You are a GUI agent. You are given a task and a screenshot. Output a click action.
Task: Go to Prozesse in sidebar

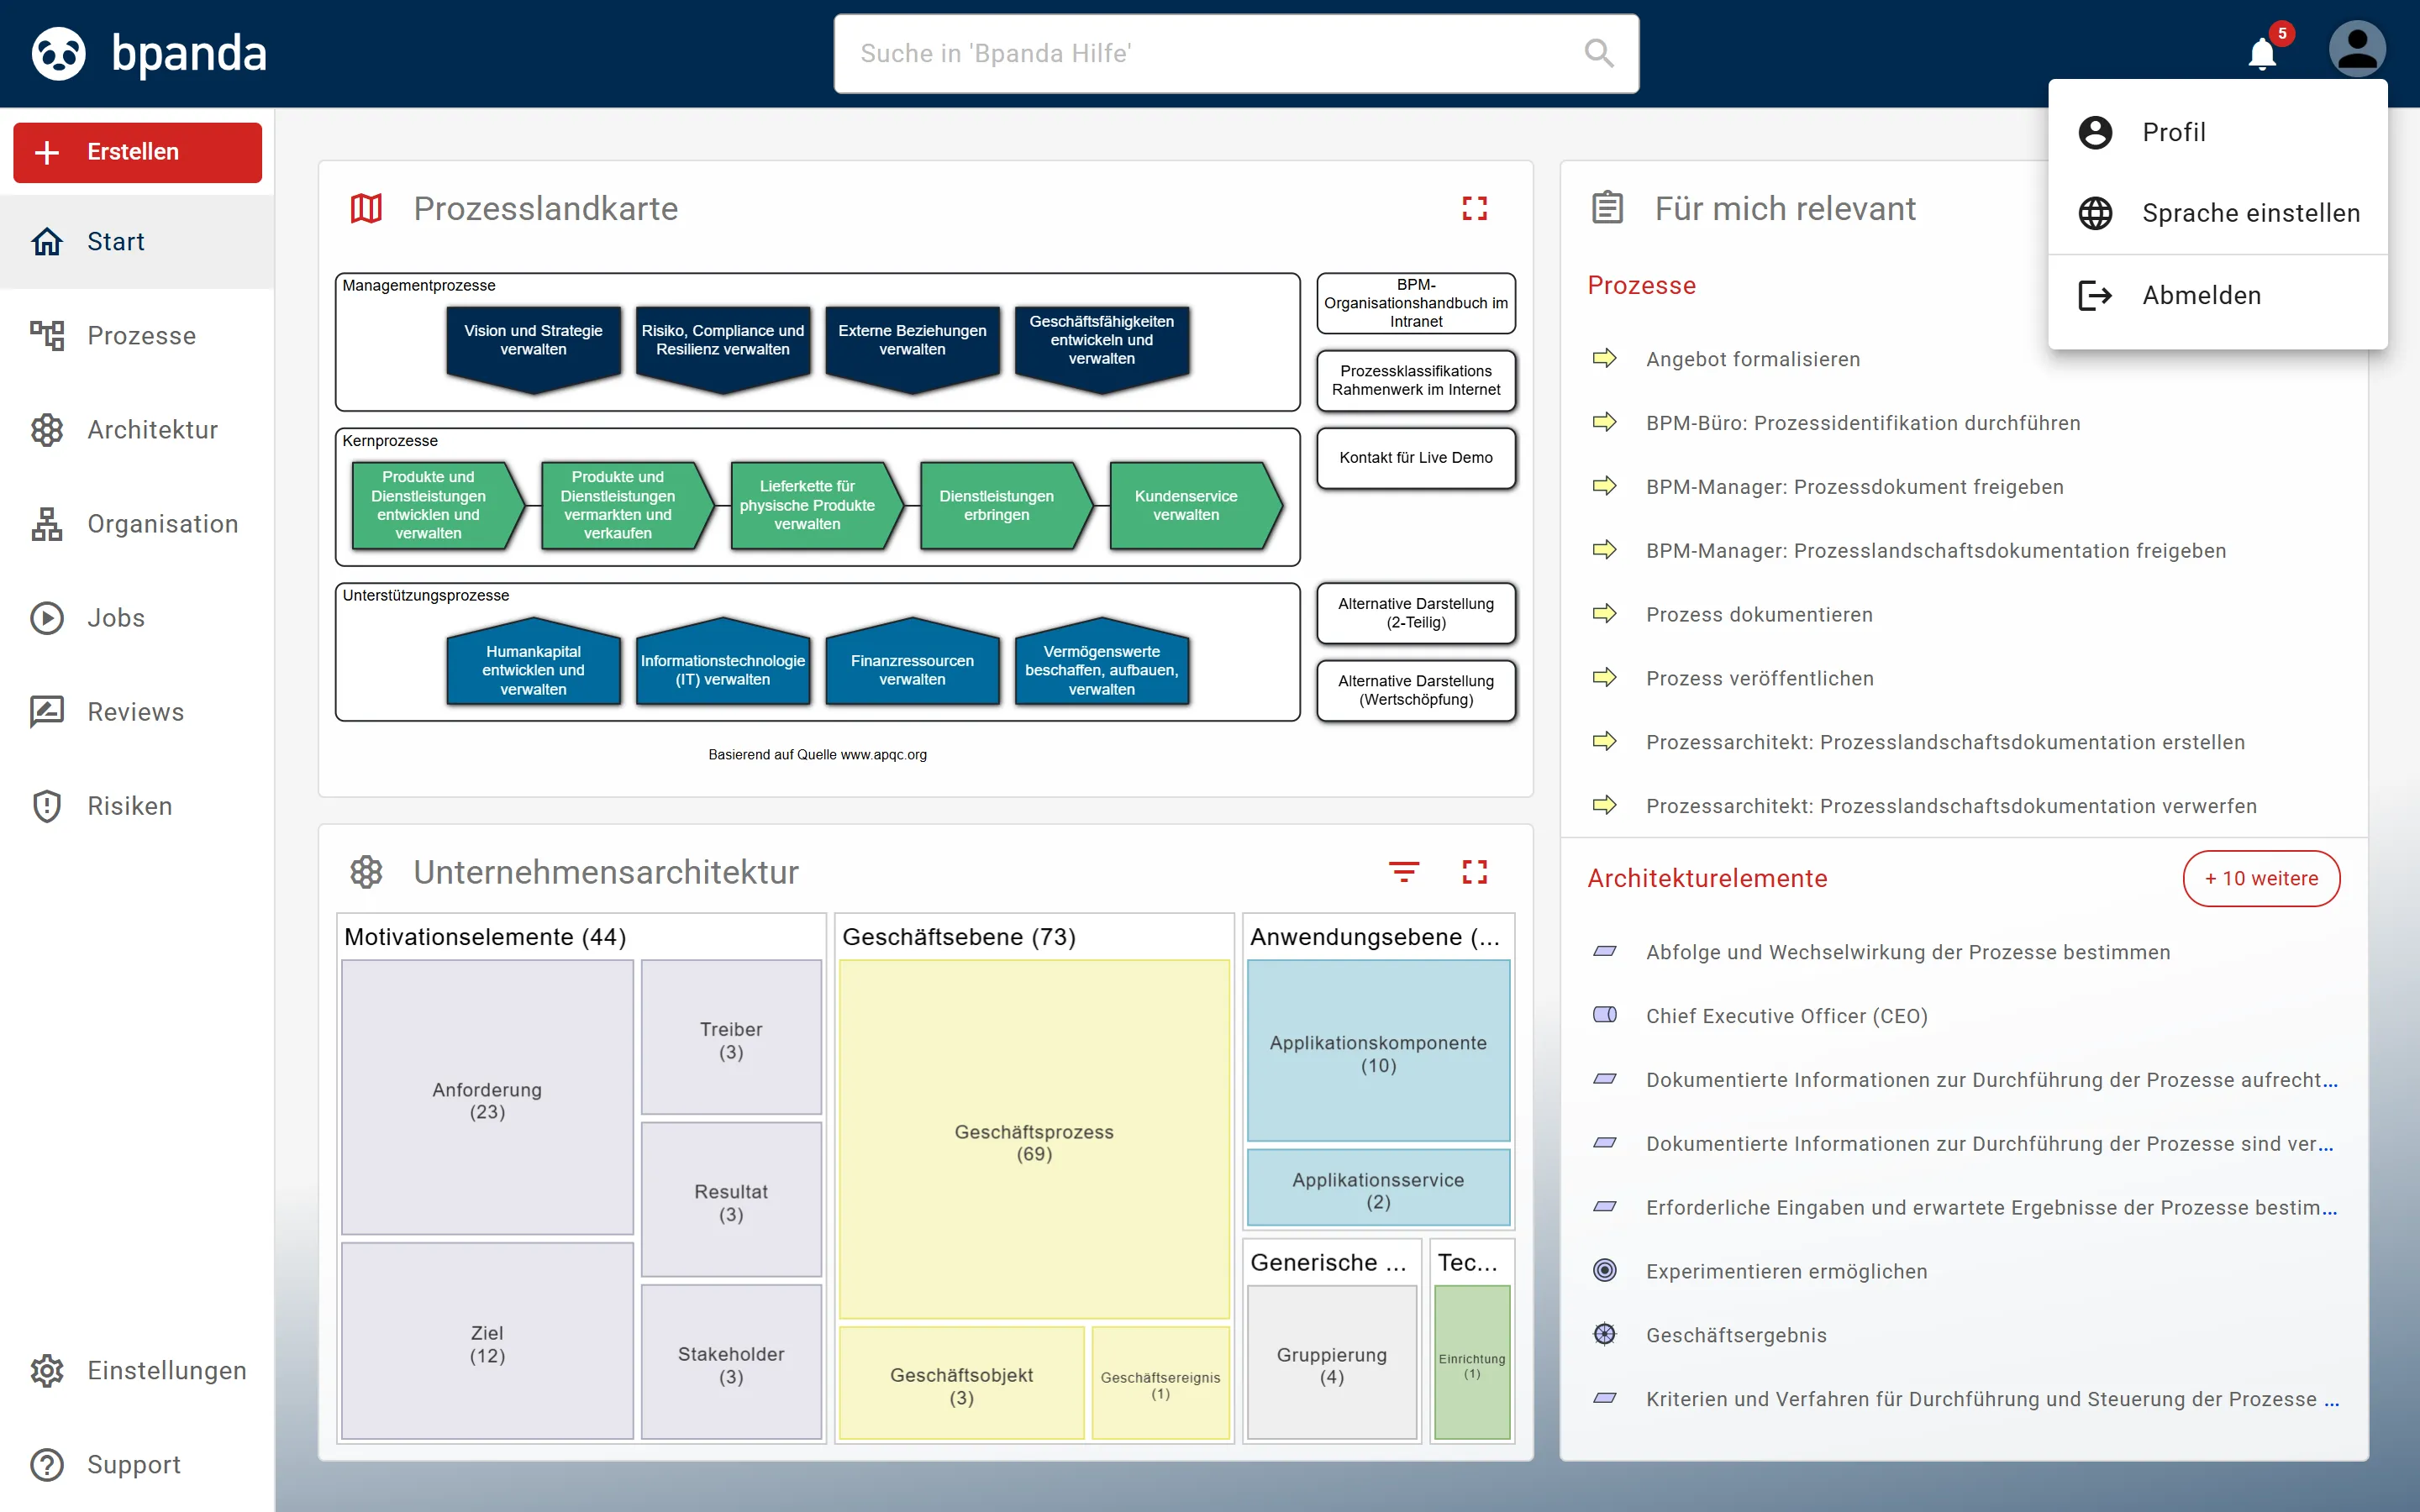pyautogui.click(x=137, y=336)
